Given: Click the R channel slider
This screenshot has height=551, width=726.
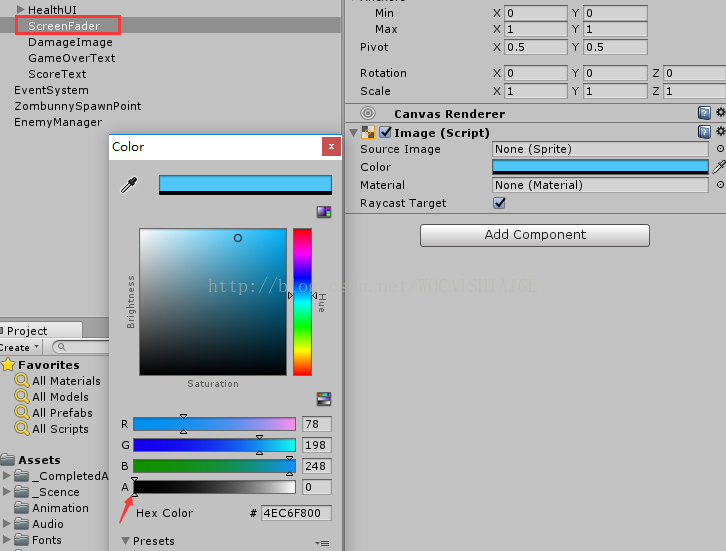Looking at the screenshot, I should coord(214,424).
